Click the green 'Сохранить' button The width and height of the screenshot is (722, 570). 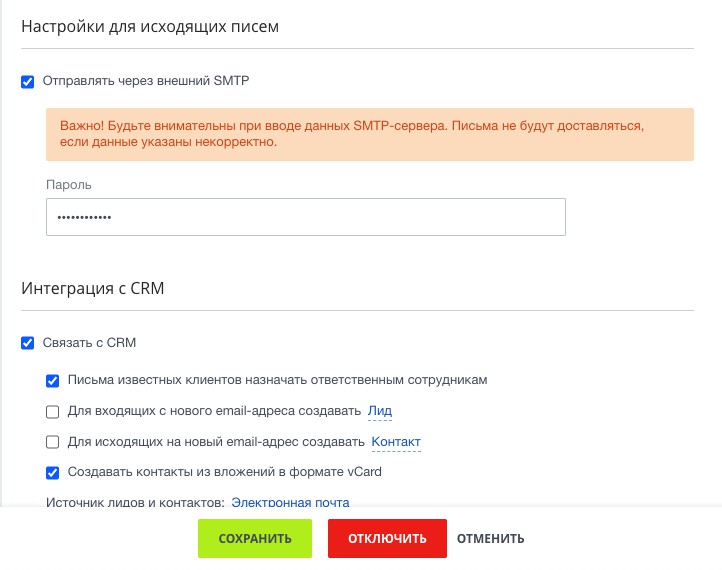255,538
